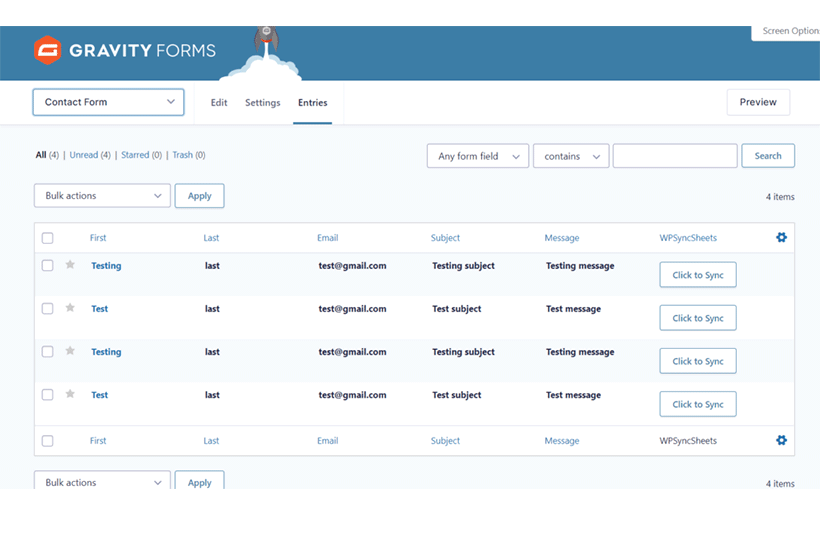Screen dimensions: 820x550
Task: Switch to the Settings tab
Action: [263, 102]
